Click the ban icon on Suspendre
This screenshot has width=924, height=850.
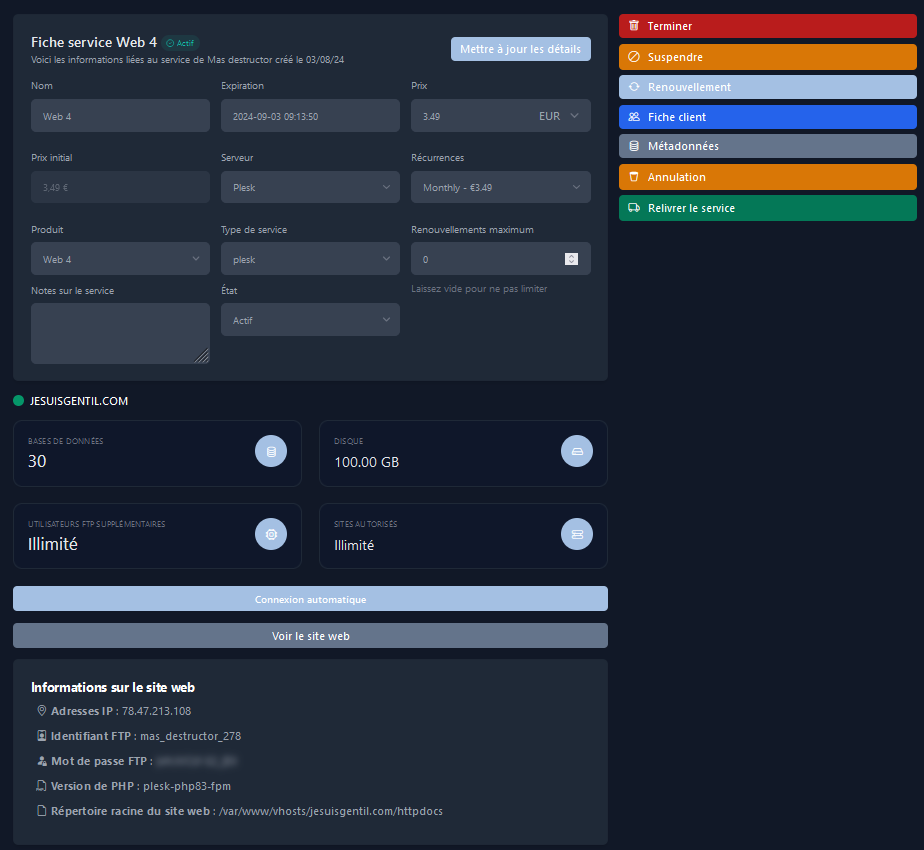[x=634, y=57]
